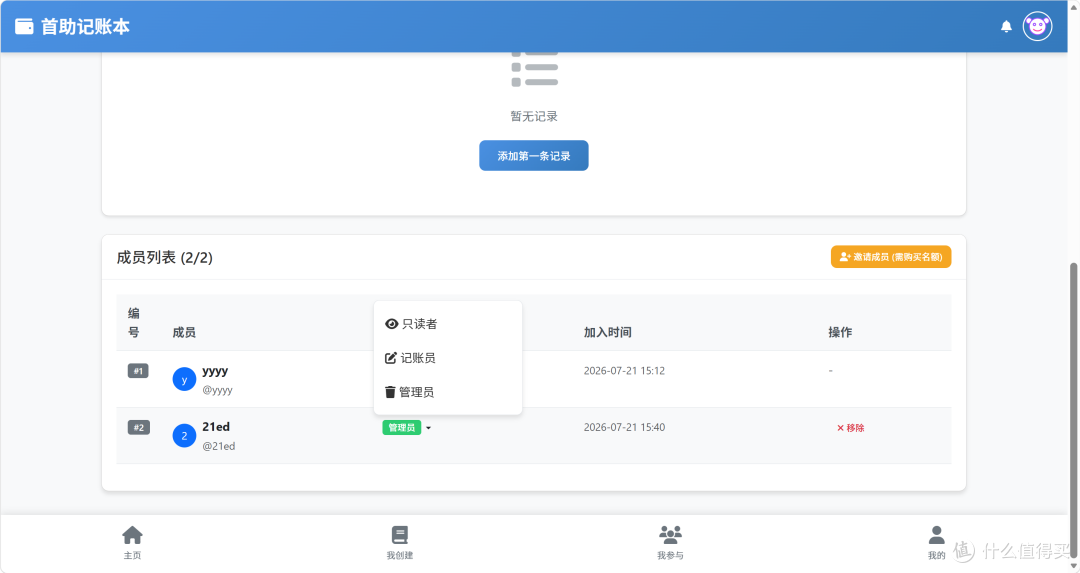This screenshot has width=1080, height=573.
Task: Click the edit icon beside 记账员
Action: (x=391, y=358)
